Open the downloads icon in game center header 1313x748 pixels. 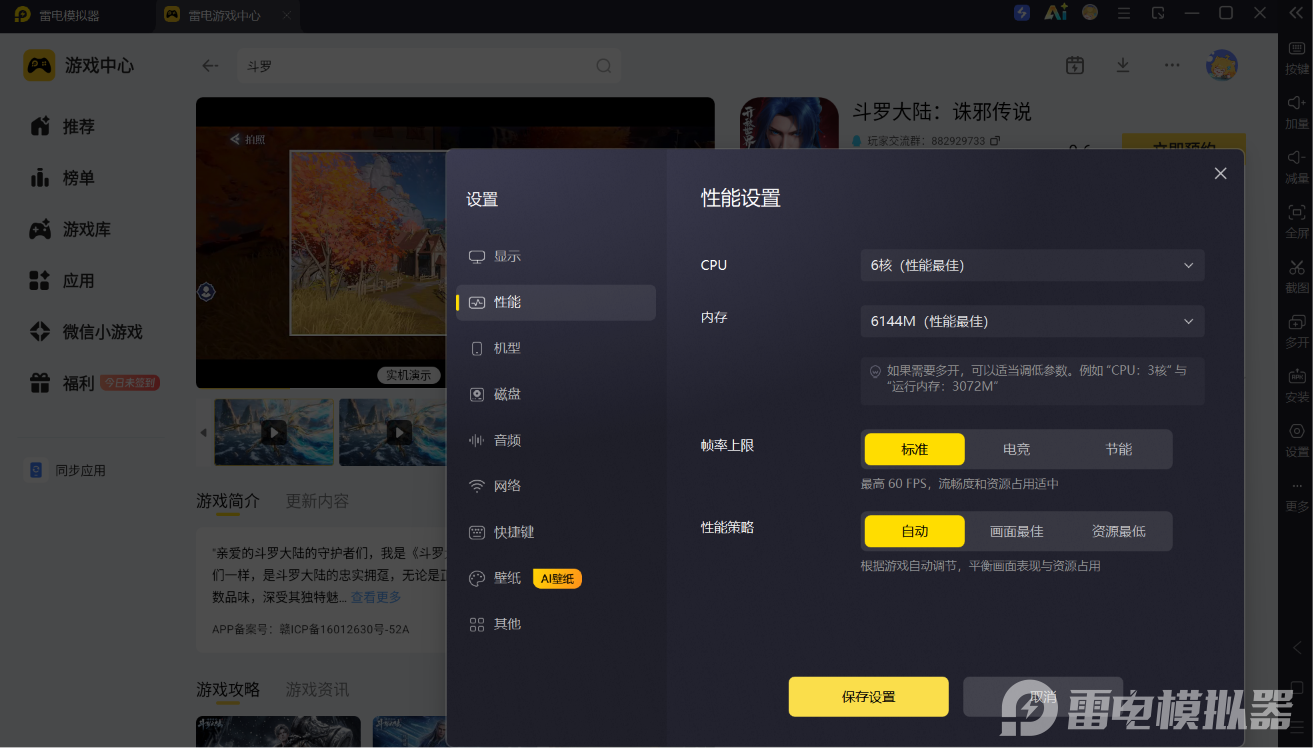[x=1123, y=65]
